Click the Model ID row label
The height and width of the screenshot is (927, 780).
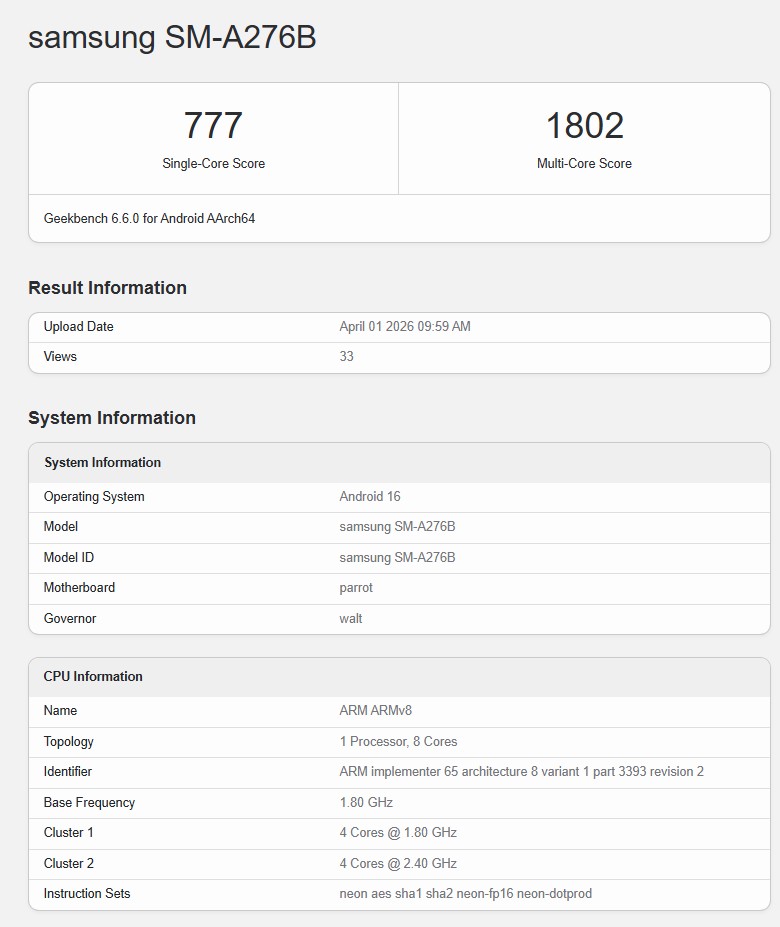tap(69, 558)
